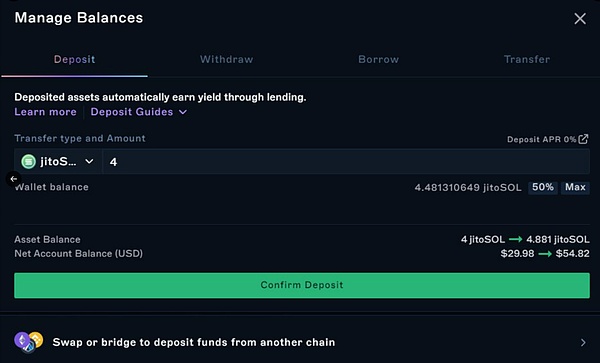Switch to the Withdraw tab
This screenshot has height=363, width=600.
point(226,59)
